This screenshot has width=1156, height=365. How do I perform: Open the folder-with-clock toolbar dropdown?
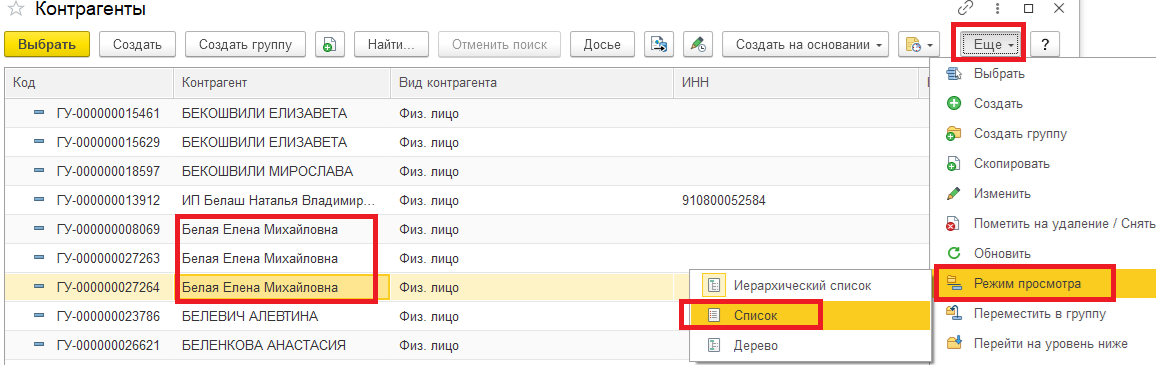tap(919, 44)
